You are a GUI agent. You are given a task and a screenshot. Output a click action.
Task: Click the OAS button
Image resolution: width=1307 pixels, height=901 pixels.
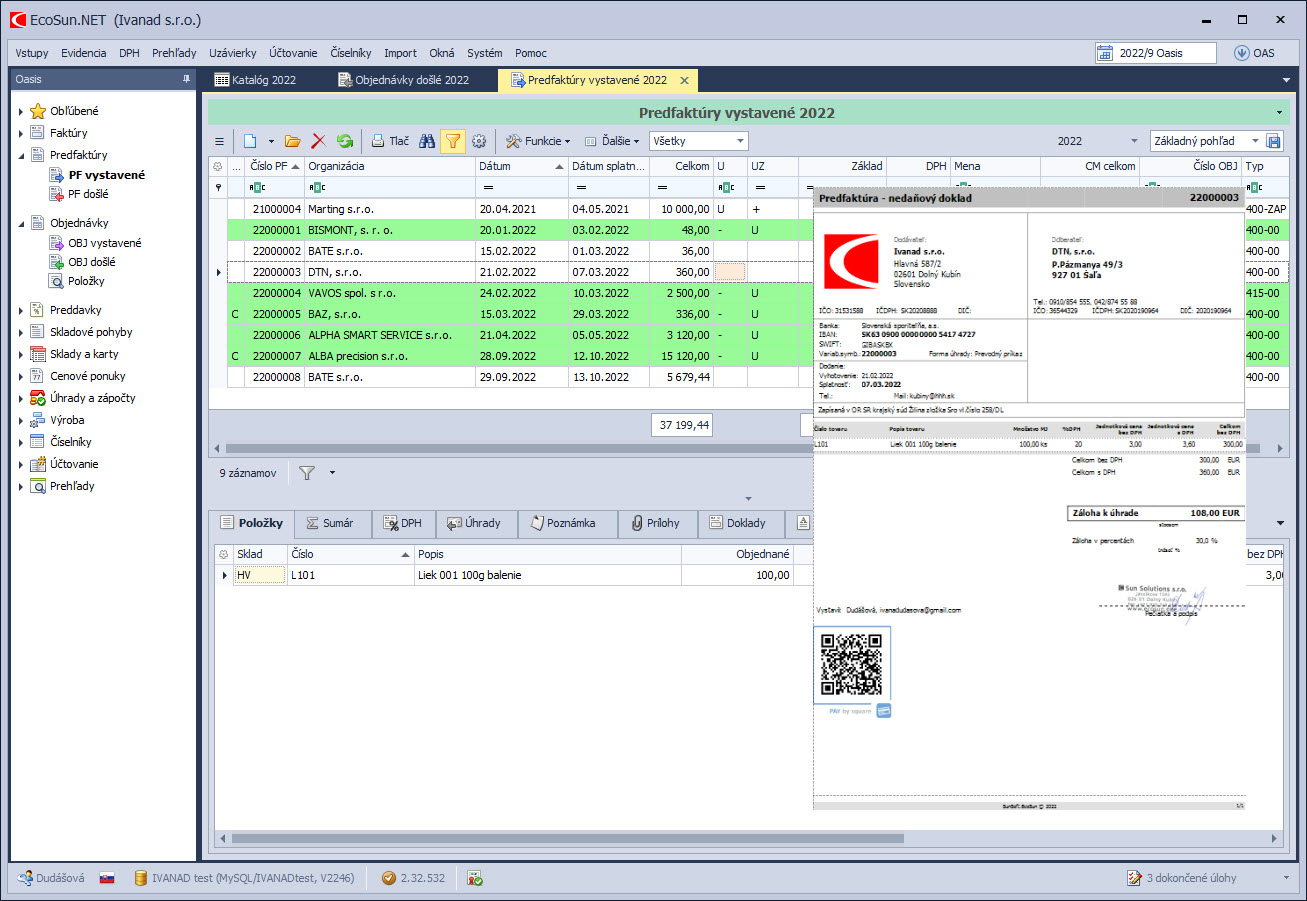pyautogui.click(x=1254, y=53)
